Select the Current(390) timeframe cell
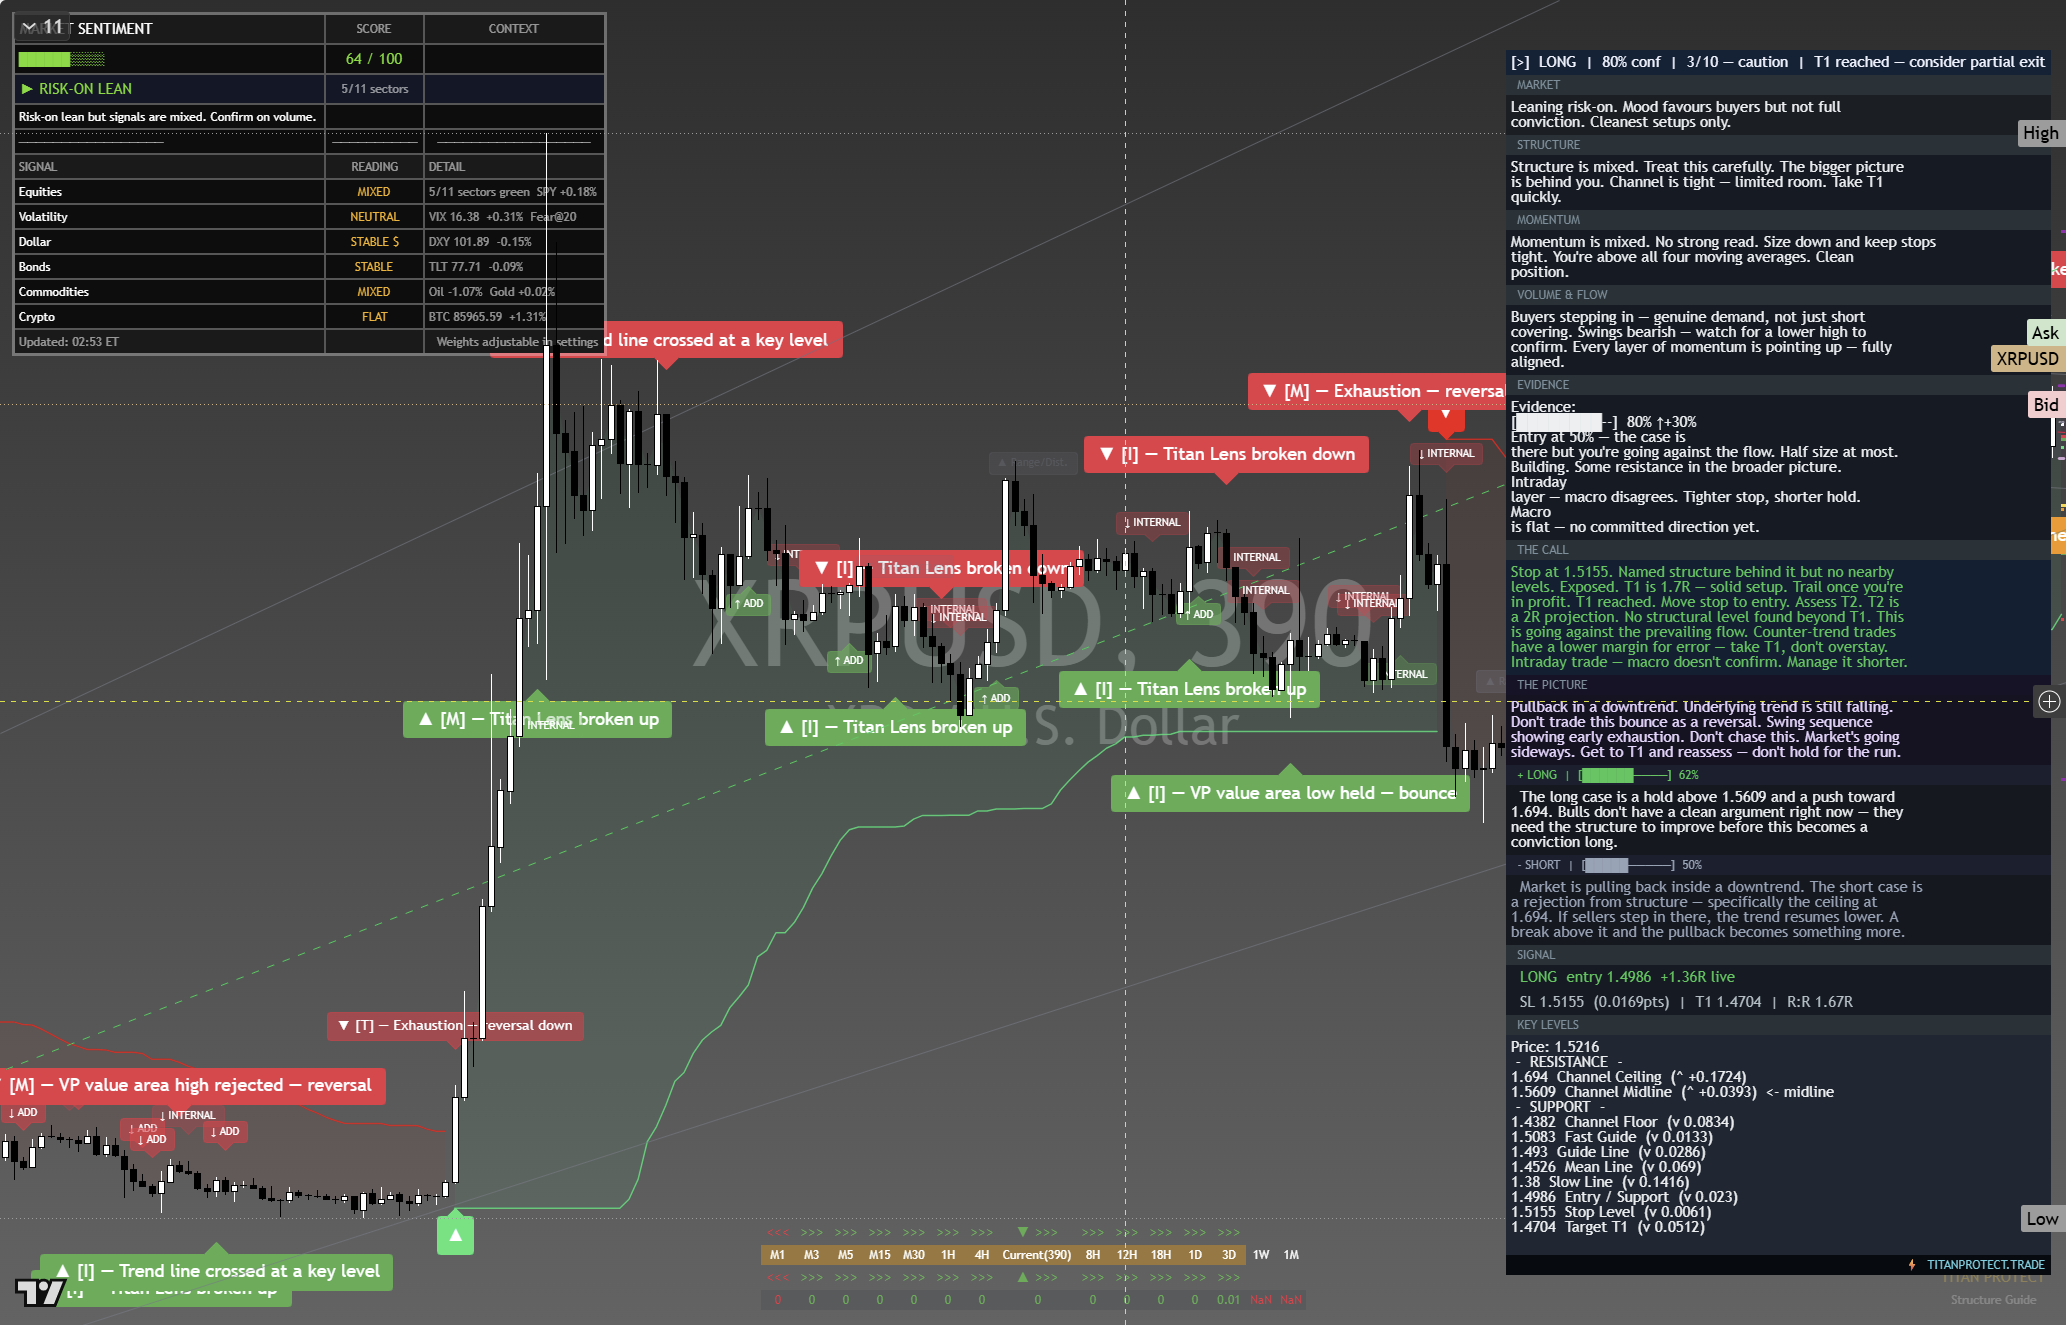 (1037, 1255)
